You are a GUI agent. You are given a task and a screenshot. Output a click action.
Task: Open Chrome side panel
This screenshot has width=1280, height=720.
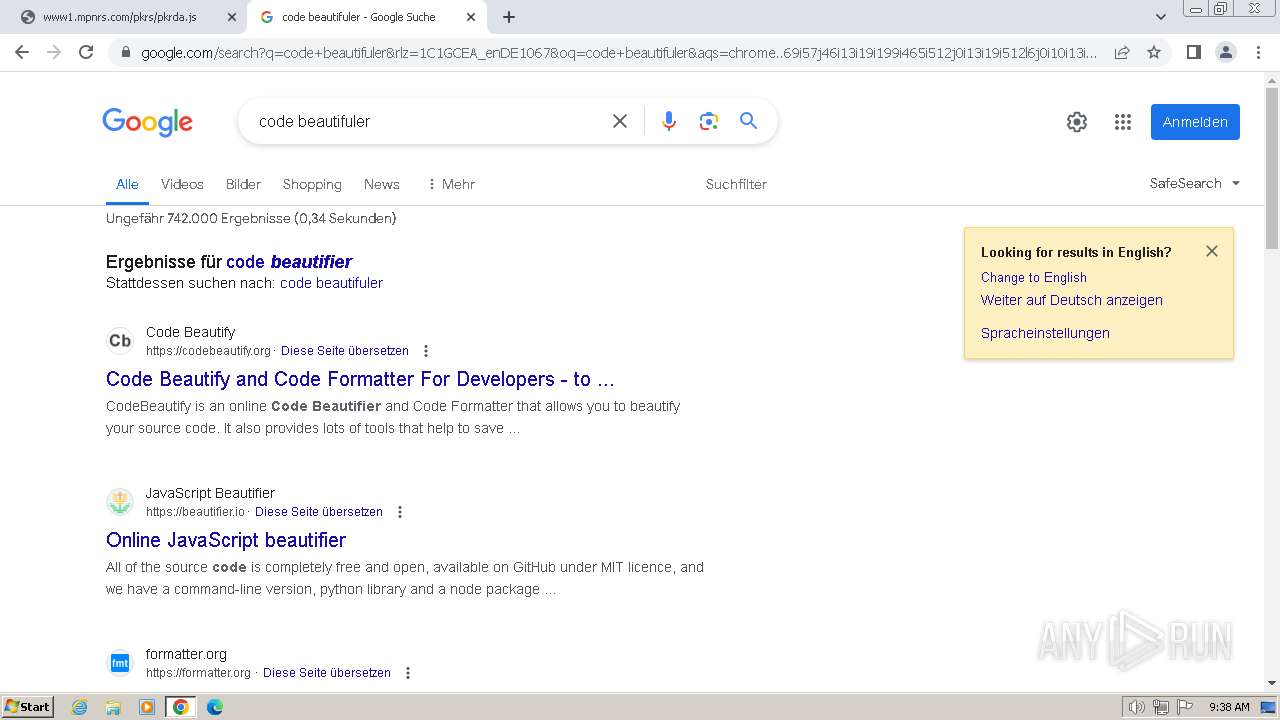pyautogui.click(x=1193, y=52)
